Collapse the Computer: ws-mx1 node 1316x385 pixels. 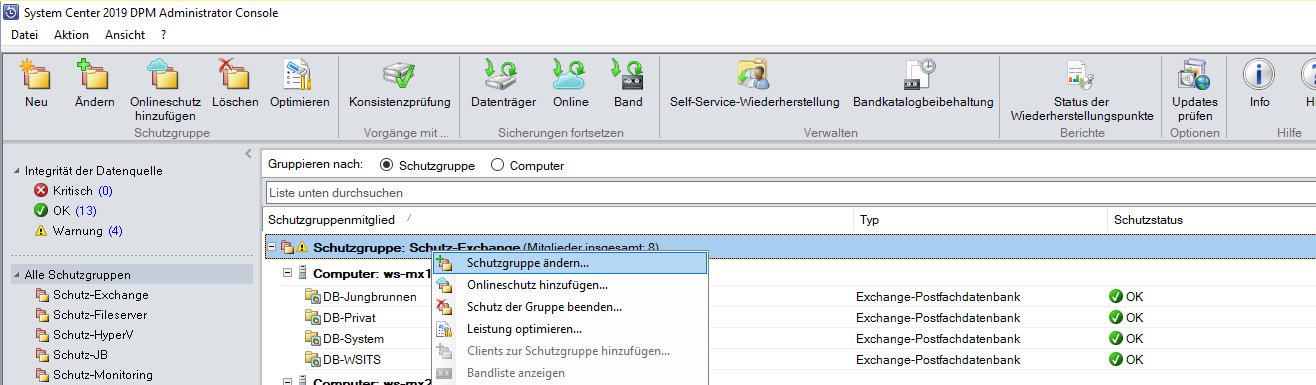(288, 272)
